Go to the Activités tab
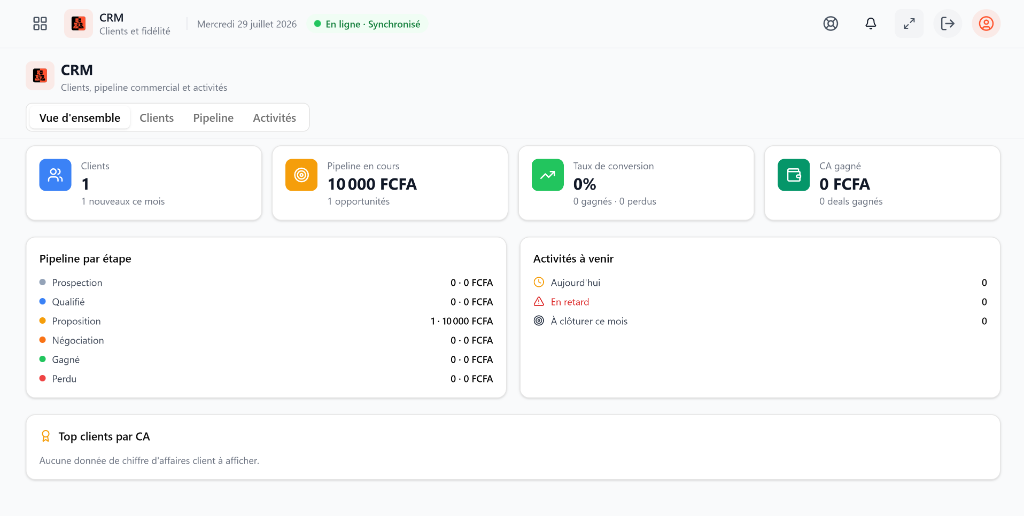The width and height of the screenshot is (1024, 516). coord(274,118)
